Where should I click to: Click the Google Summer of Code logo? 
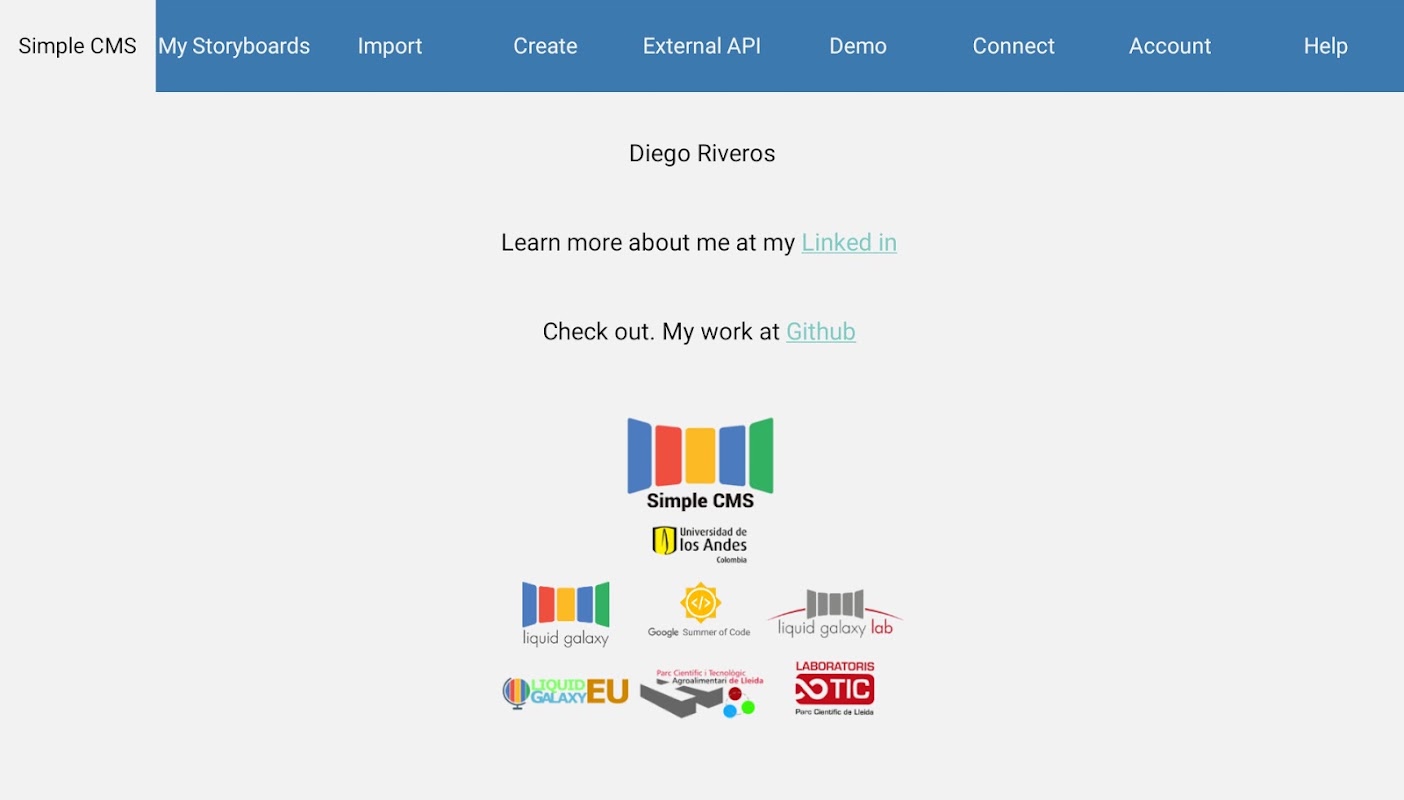[699, 611]
